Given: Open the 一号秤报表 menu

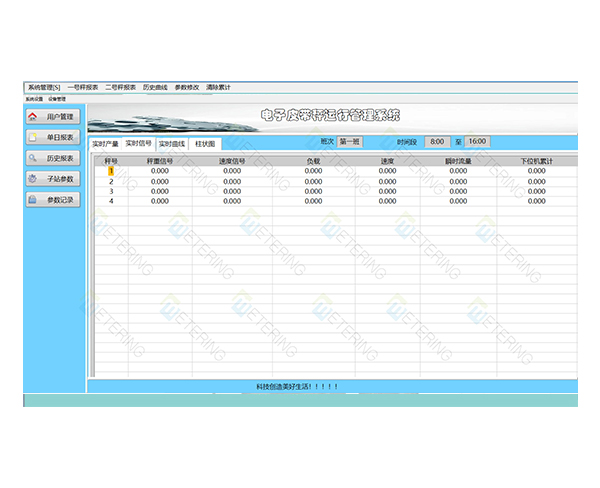Looking at the screenshot, I should [x=83, y=87].
